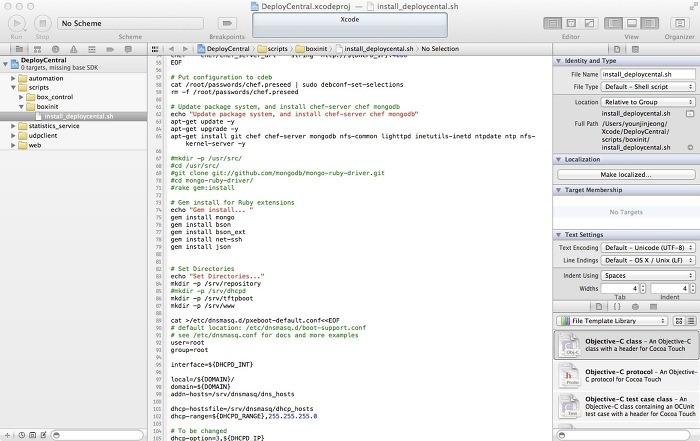Show the Media library
This screenshot has height=441, width=700.
point(654,307)
